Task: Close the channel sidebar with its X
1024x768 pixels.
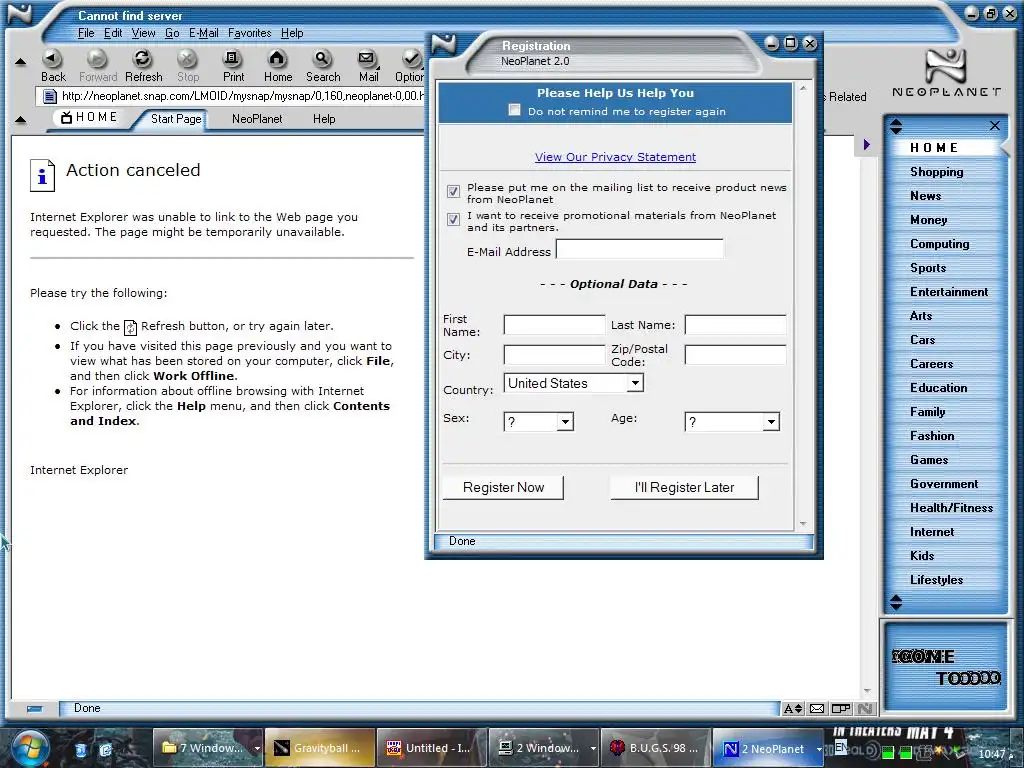Action: [995, 125]
